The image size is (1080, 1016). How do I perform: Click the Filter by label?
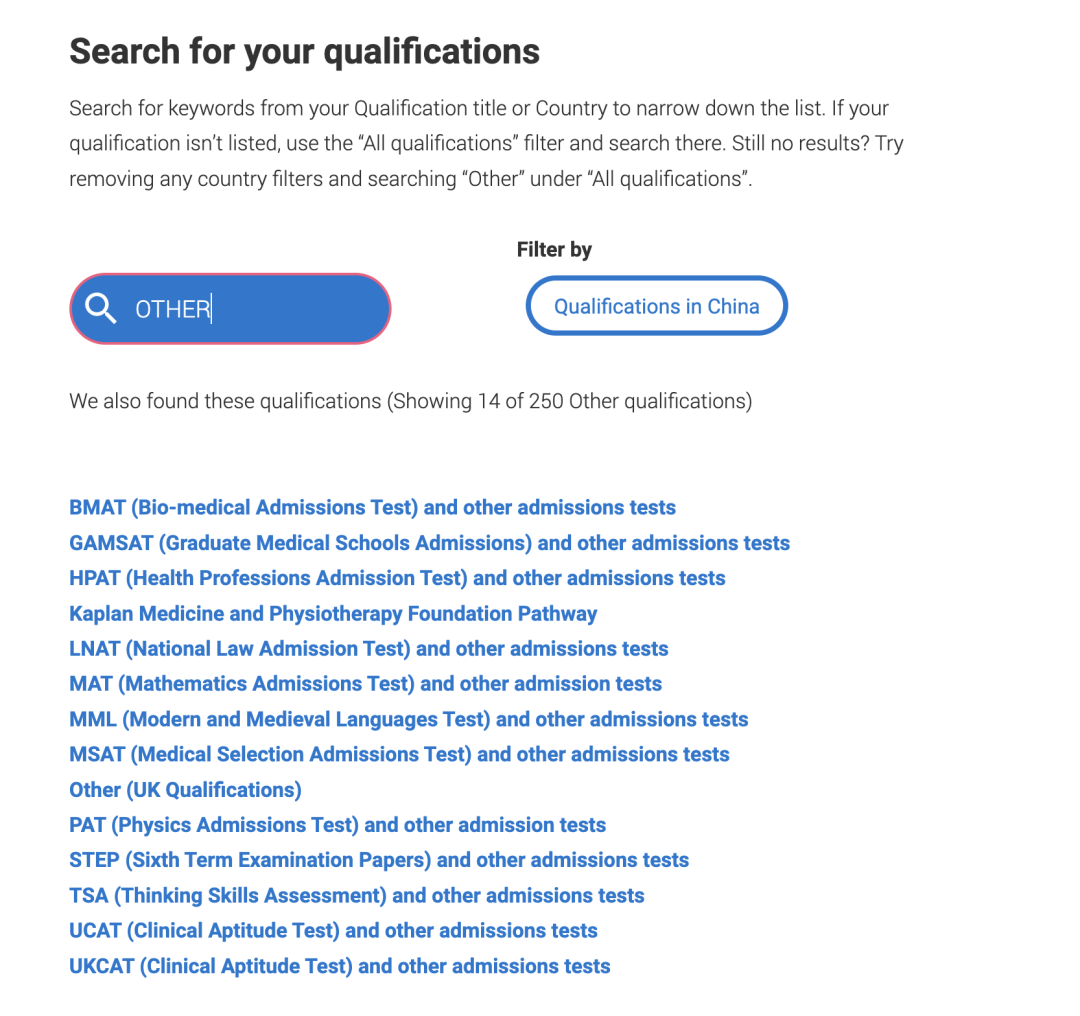click(x=554, y=249)
